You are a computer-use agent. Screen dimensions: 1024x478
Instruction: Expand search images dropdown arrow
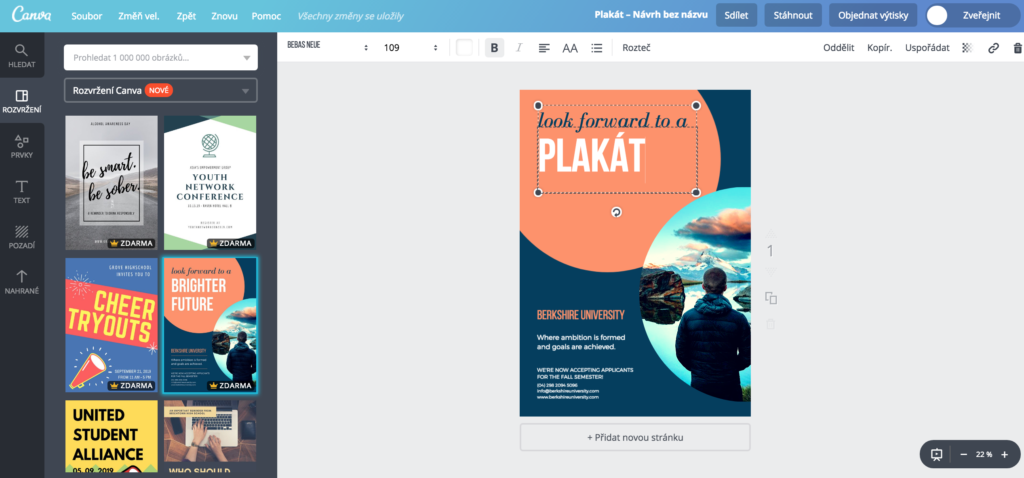point(246,58)
